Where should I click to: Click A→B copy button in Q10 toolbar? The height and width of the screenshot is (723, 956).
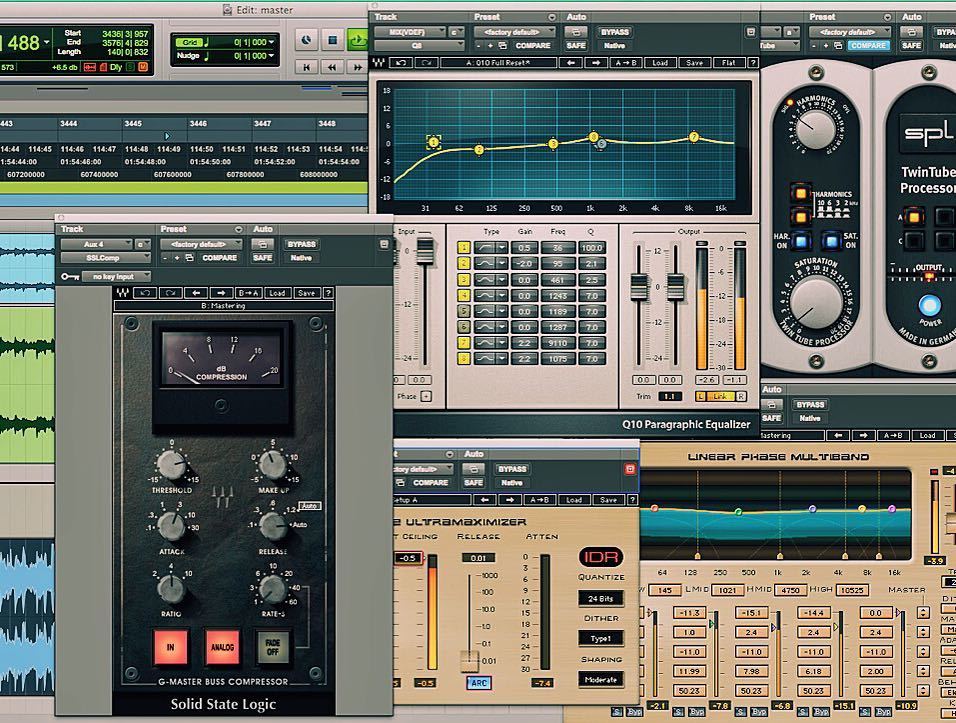pyautogui.click(x=626, y=63)
